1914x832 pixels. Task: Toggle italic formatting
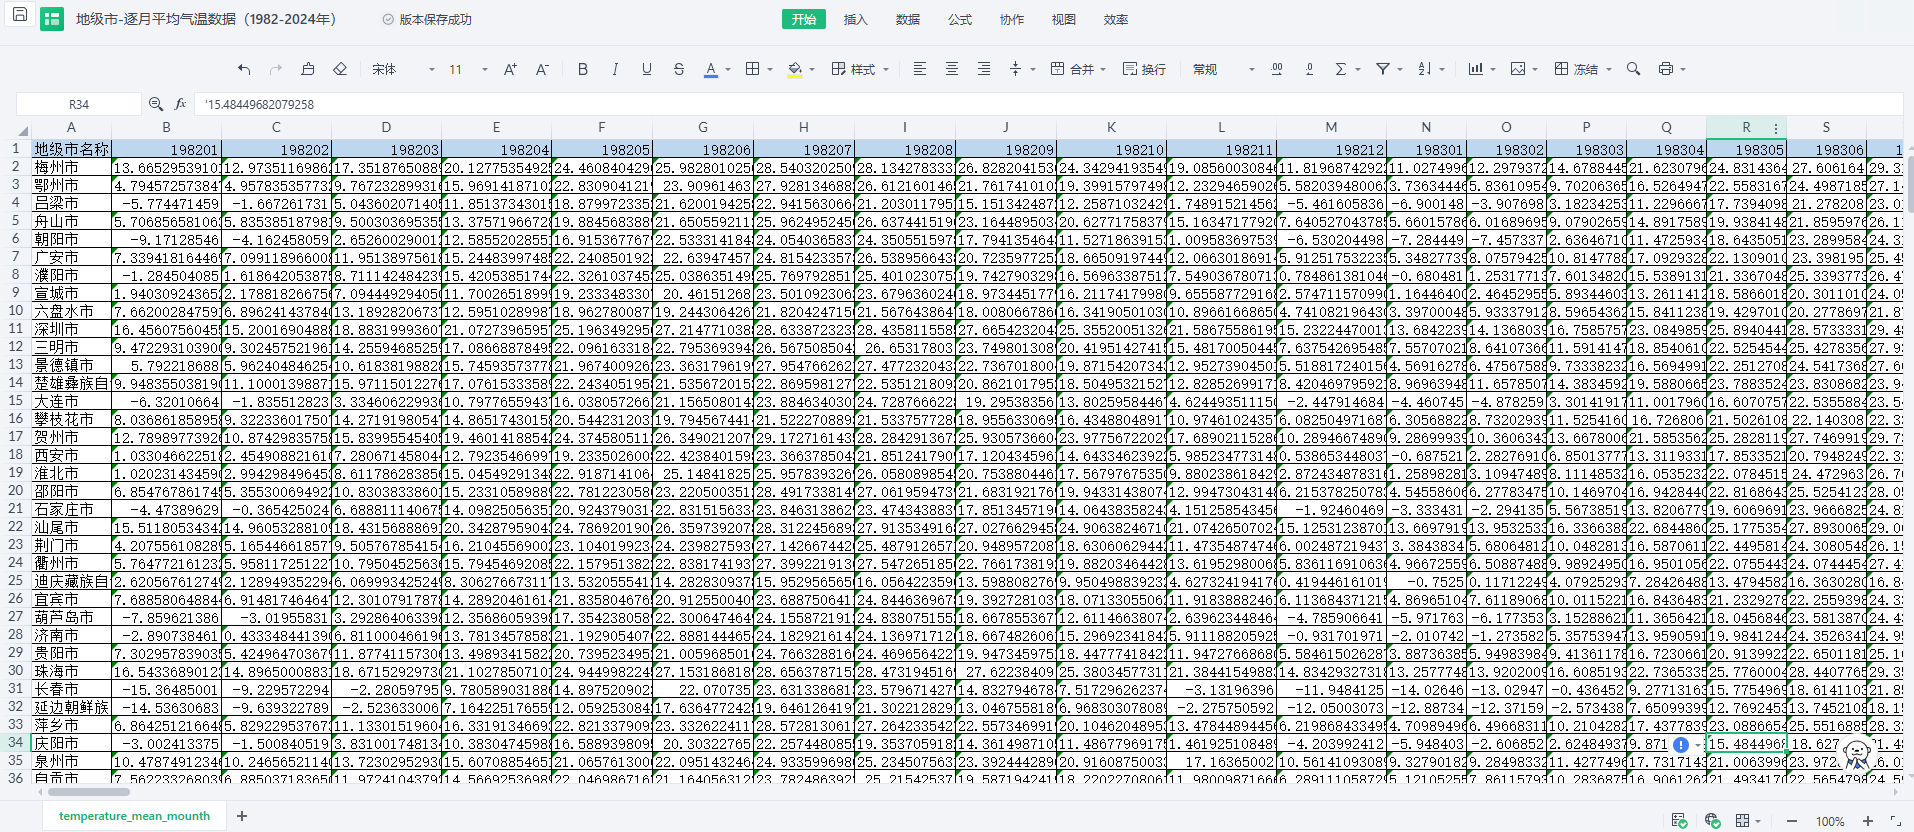615,69
